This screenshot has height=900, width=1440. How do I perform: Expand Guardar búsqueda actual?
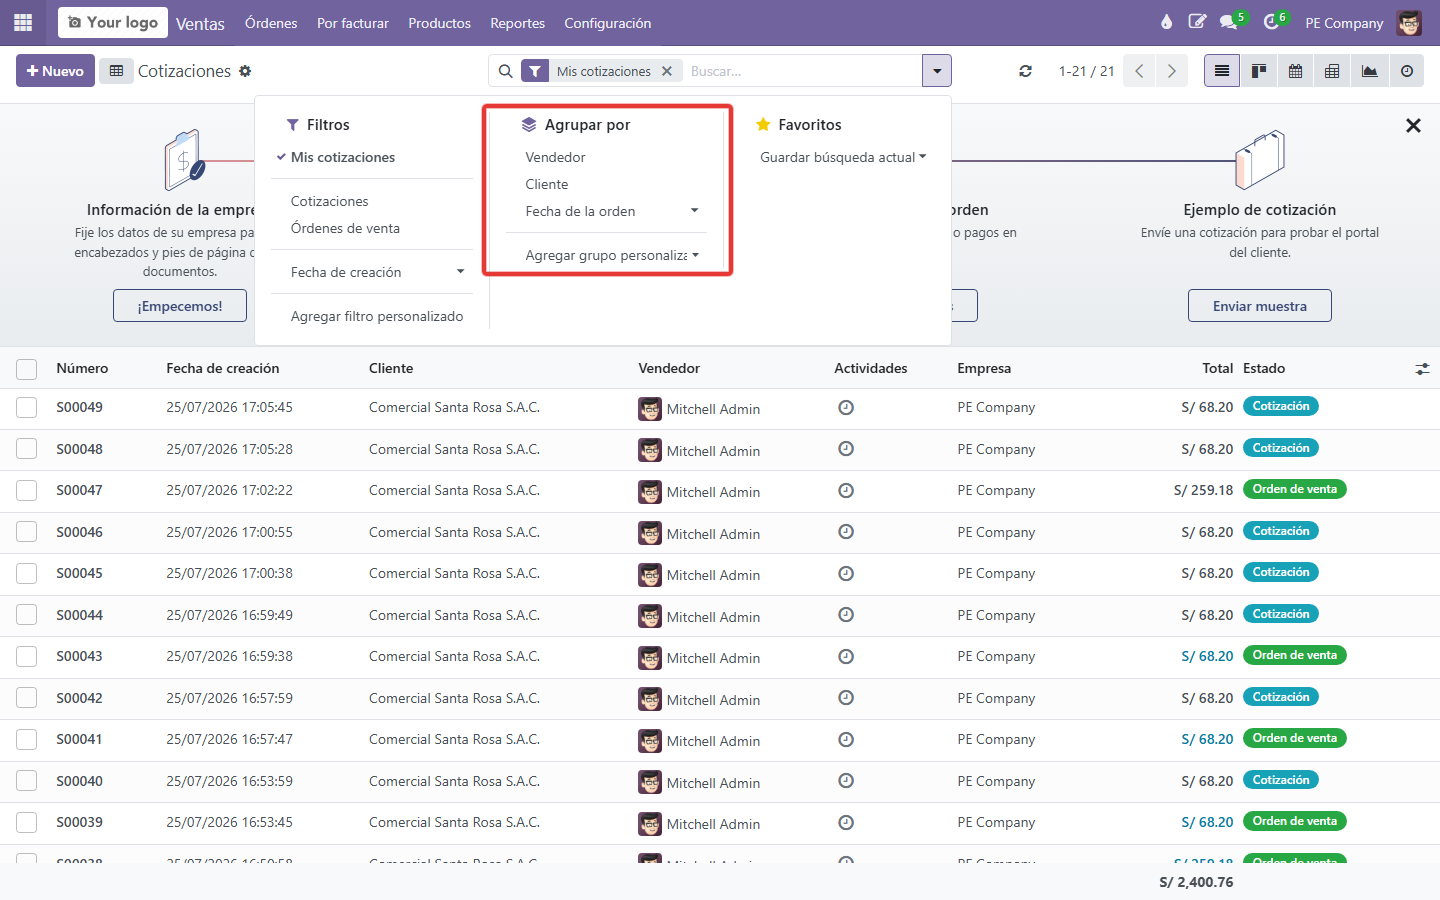tap(842, 157)
